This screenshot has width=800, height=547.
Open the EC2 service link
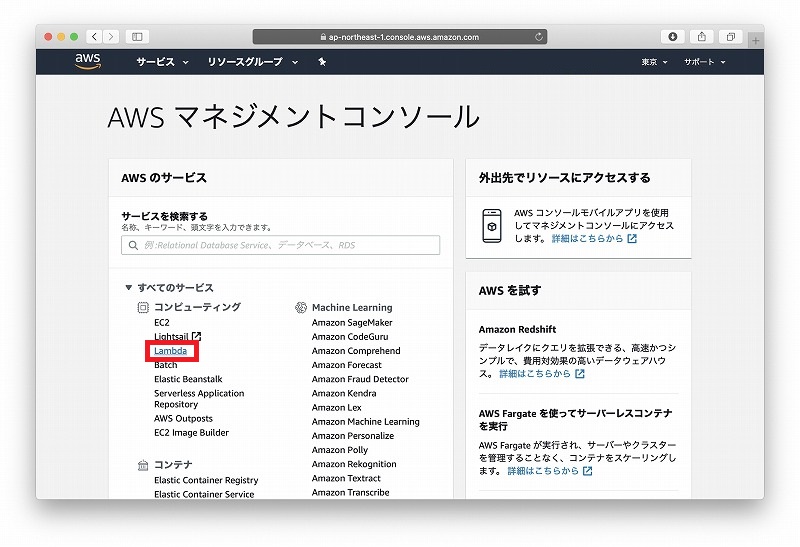[x=162, y=323]
